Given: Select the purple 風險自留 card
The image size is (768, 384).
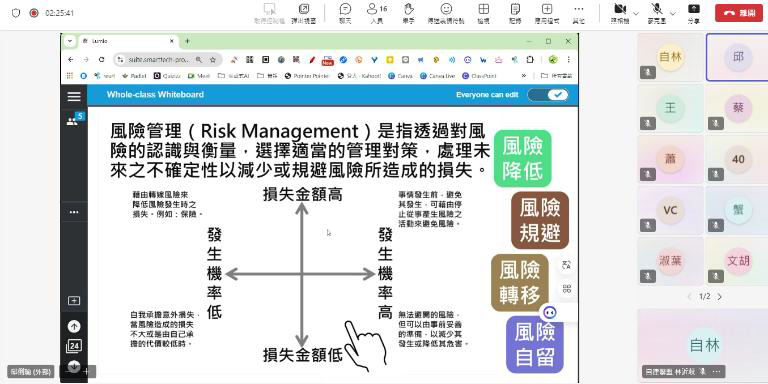Looking at the screenshot, I should point(534,345).
